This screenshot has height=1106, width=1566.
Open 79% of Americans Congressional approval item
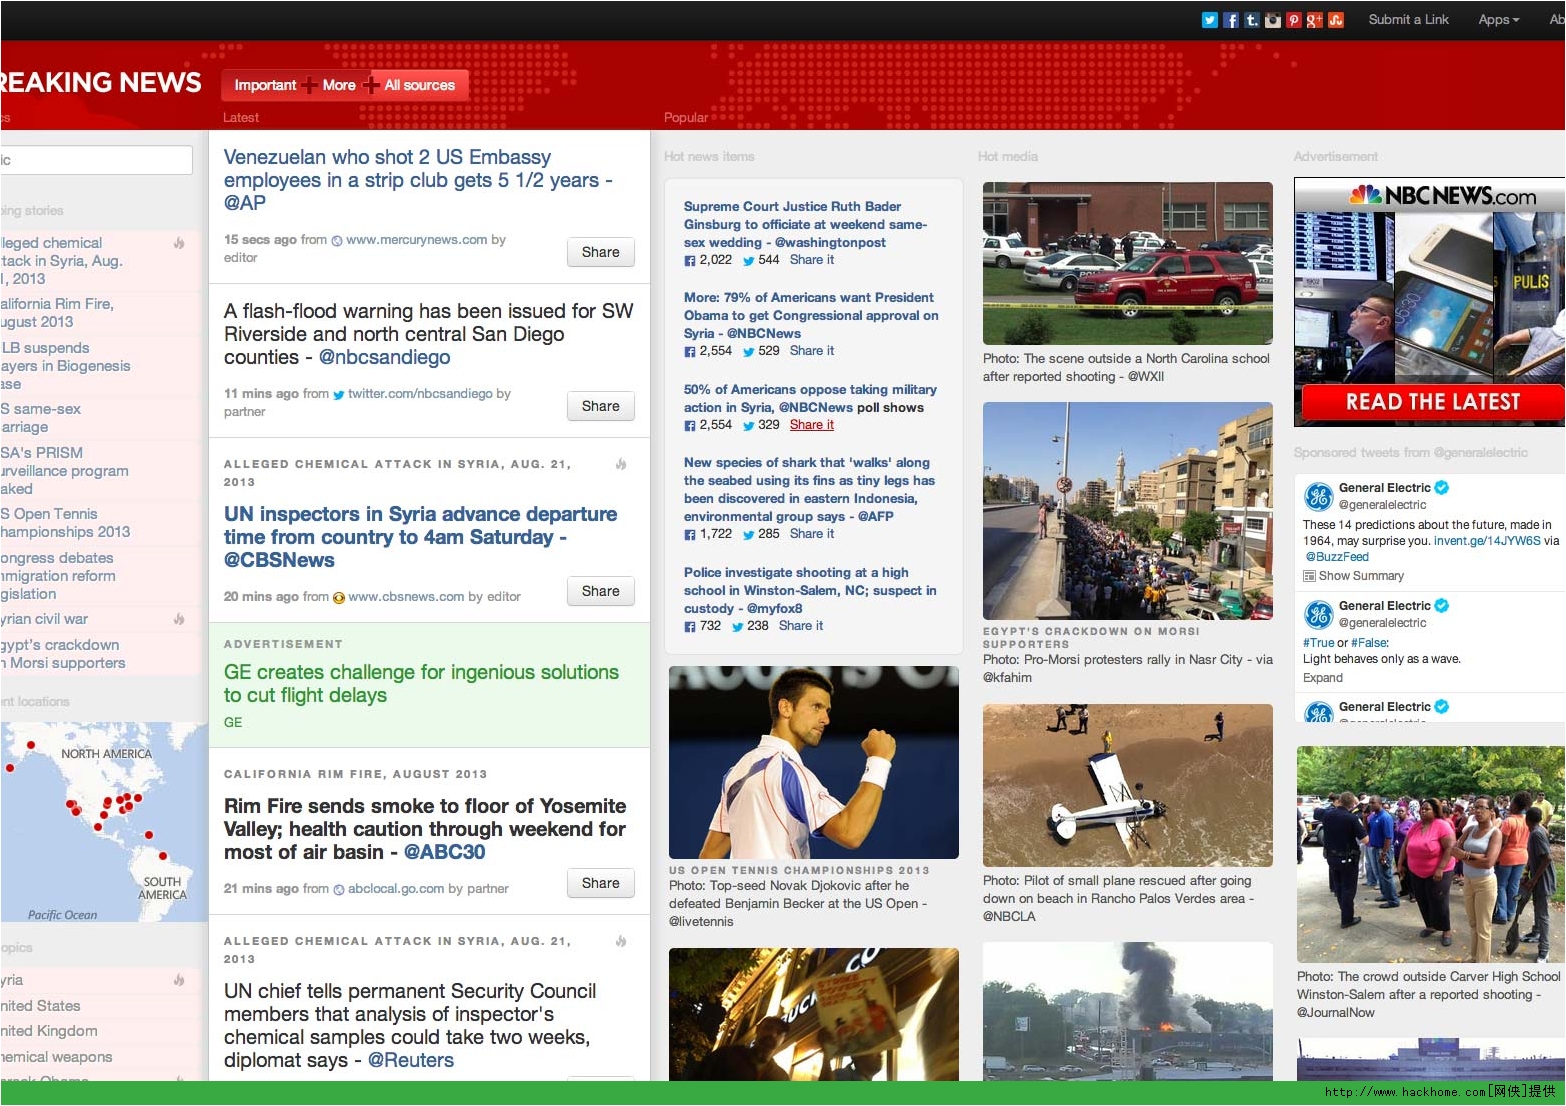tap(811, 315)
